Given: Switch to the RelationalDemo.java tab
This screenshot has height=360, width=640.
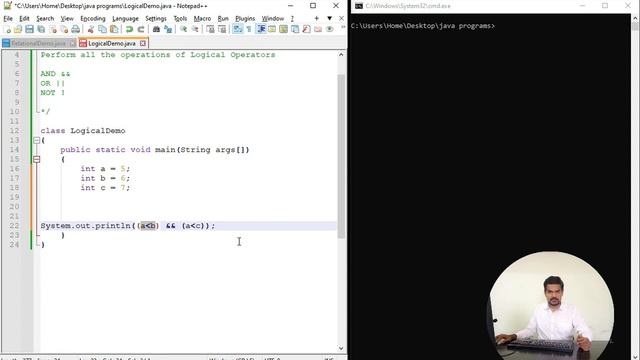Looking at the screenshot, I should (x=38, y=43).
